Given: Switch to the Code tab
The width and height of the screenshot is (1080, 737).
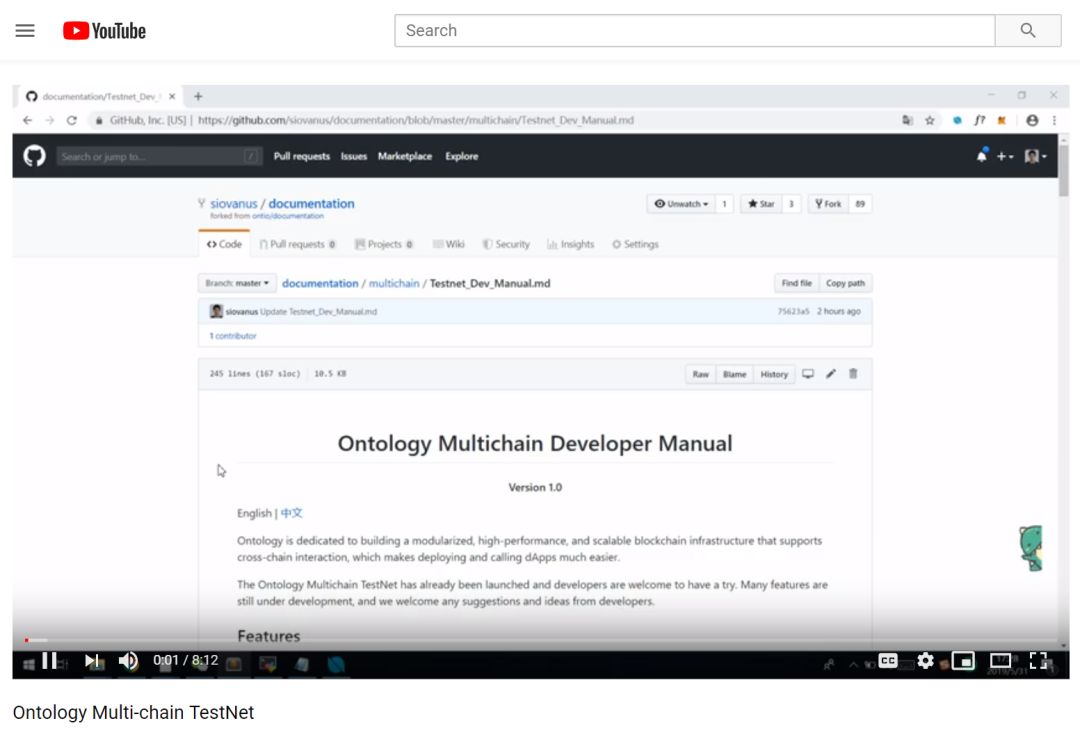Looking at the screenshot, I should (225, 244).
